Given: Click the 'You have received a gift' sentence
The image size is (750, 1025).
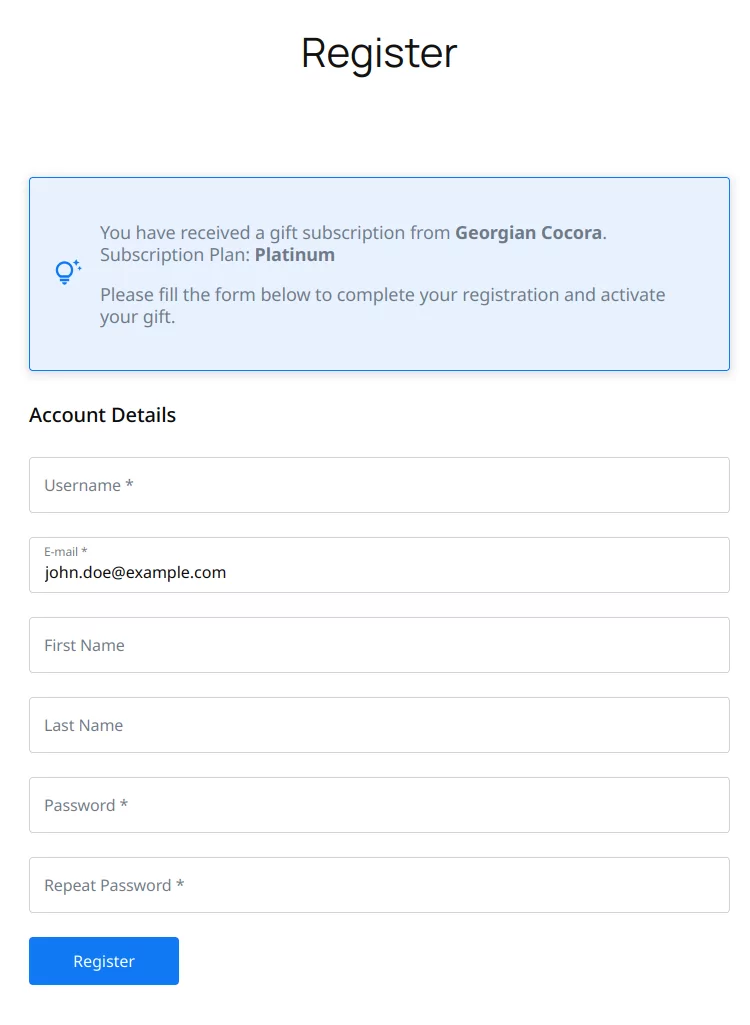Looking at the screenshot, I should coord(276,233).
